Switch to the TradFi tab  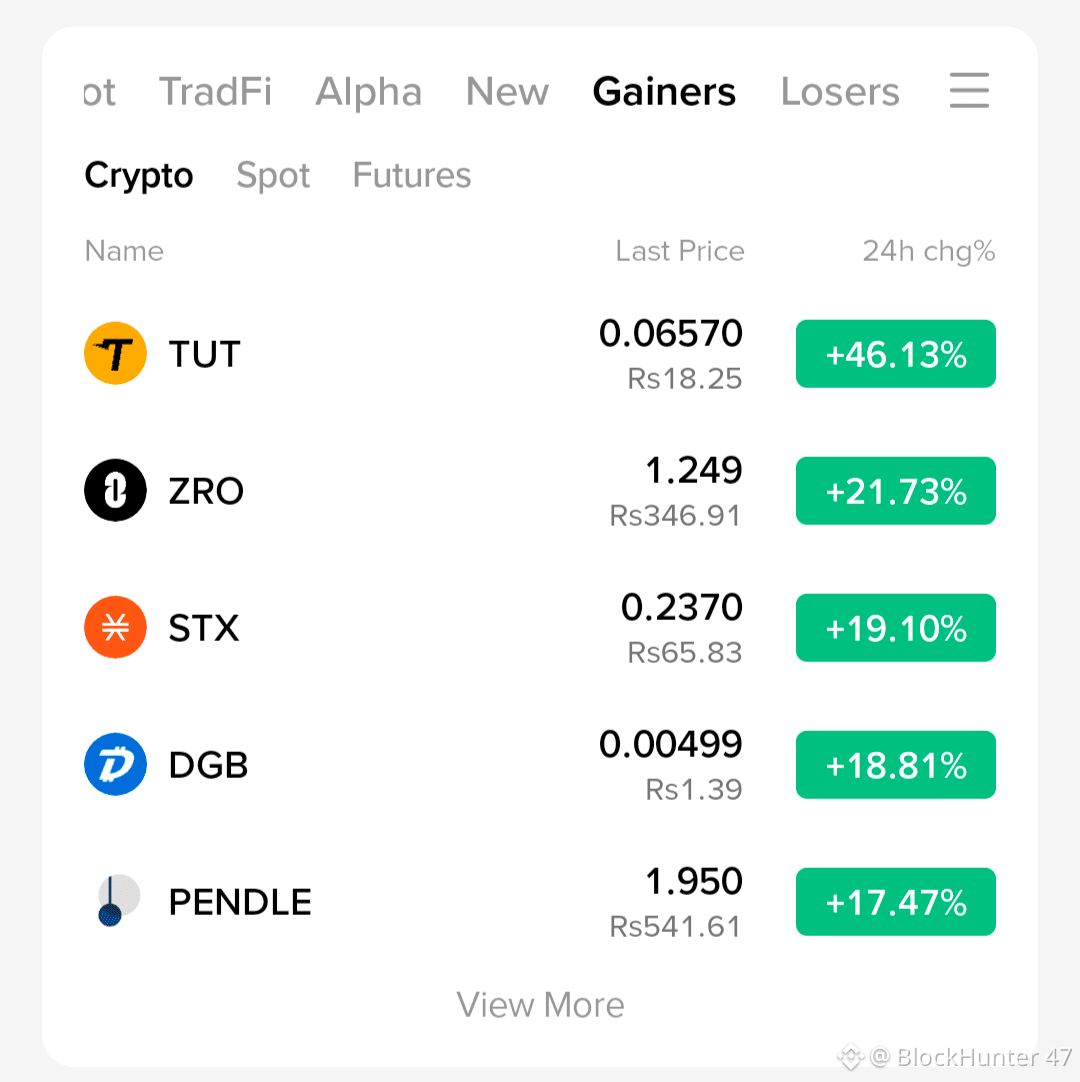pyautogui.click(x=215, y=92)
